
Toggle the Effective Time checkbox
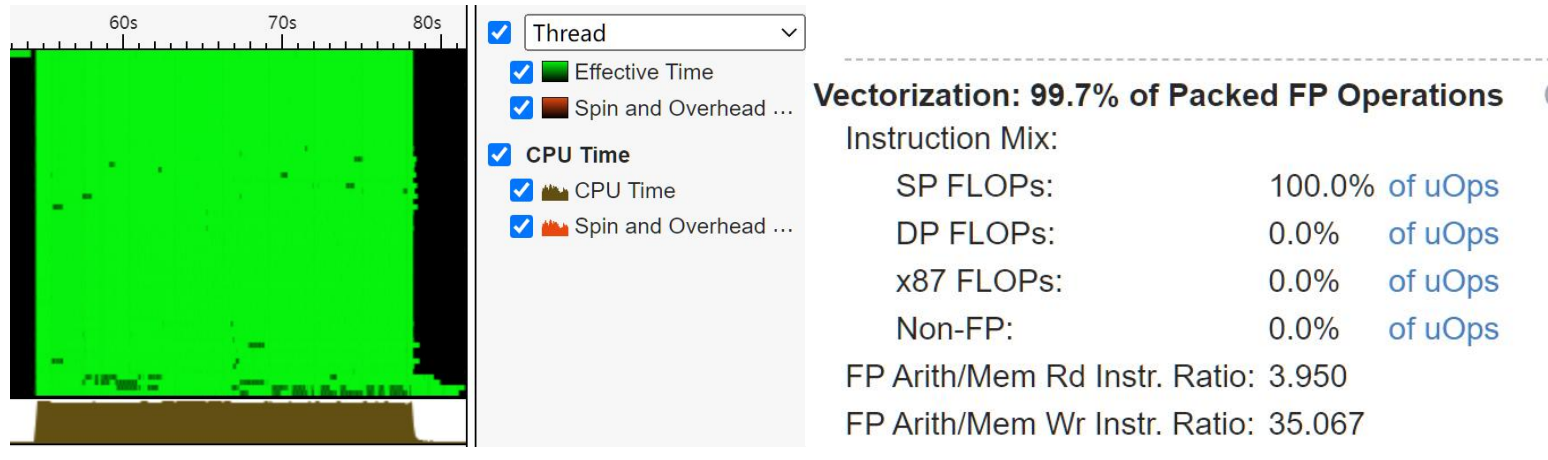521,72
